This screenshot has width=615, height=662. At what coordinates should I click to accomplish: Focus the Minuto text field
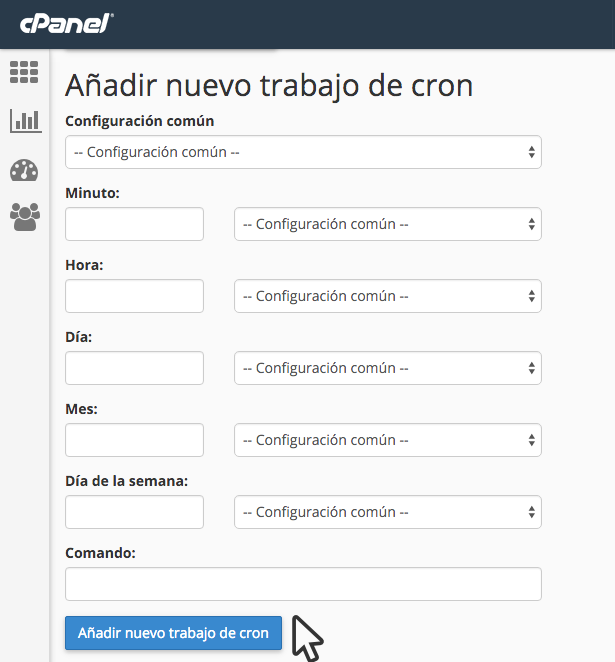134,224
